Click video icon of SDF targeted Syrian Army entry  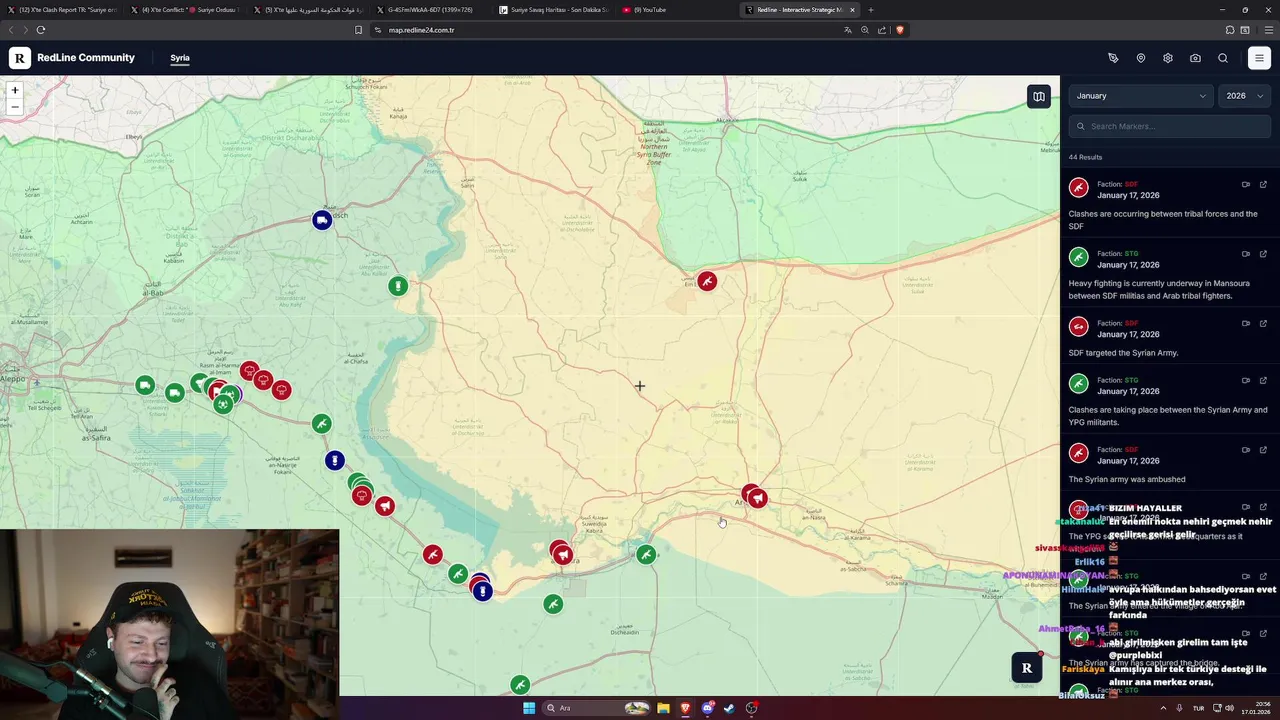(x=1246, y=323)
